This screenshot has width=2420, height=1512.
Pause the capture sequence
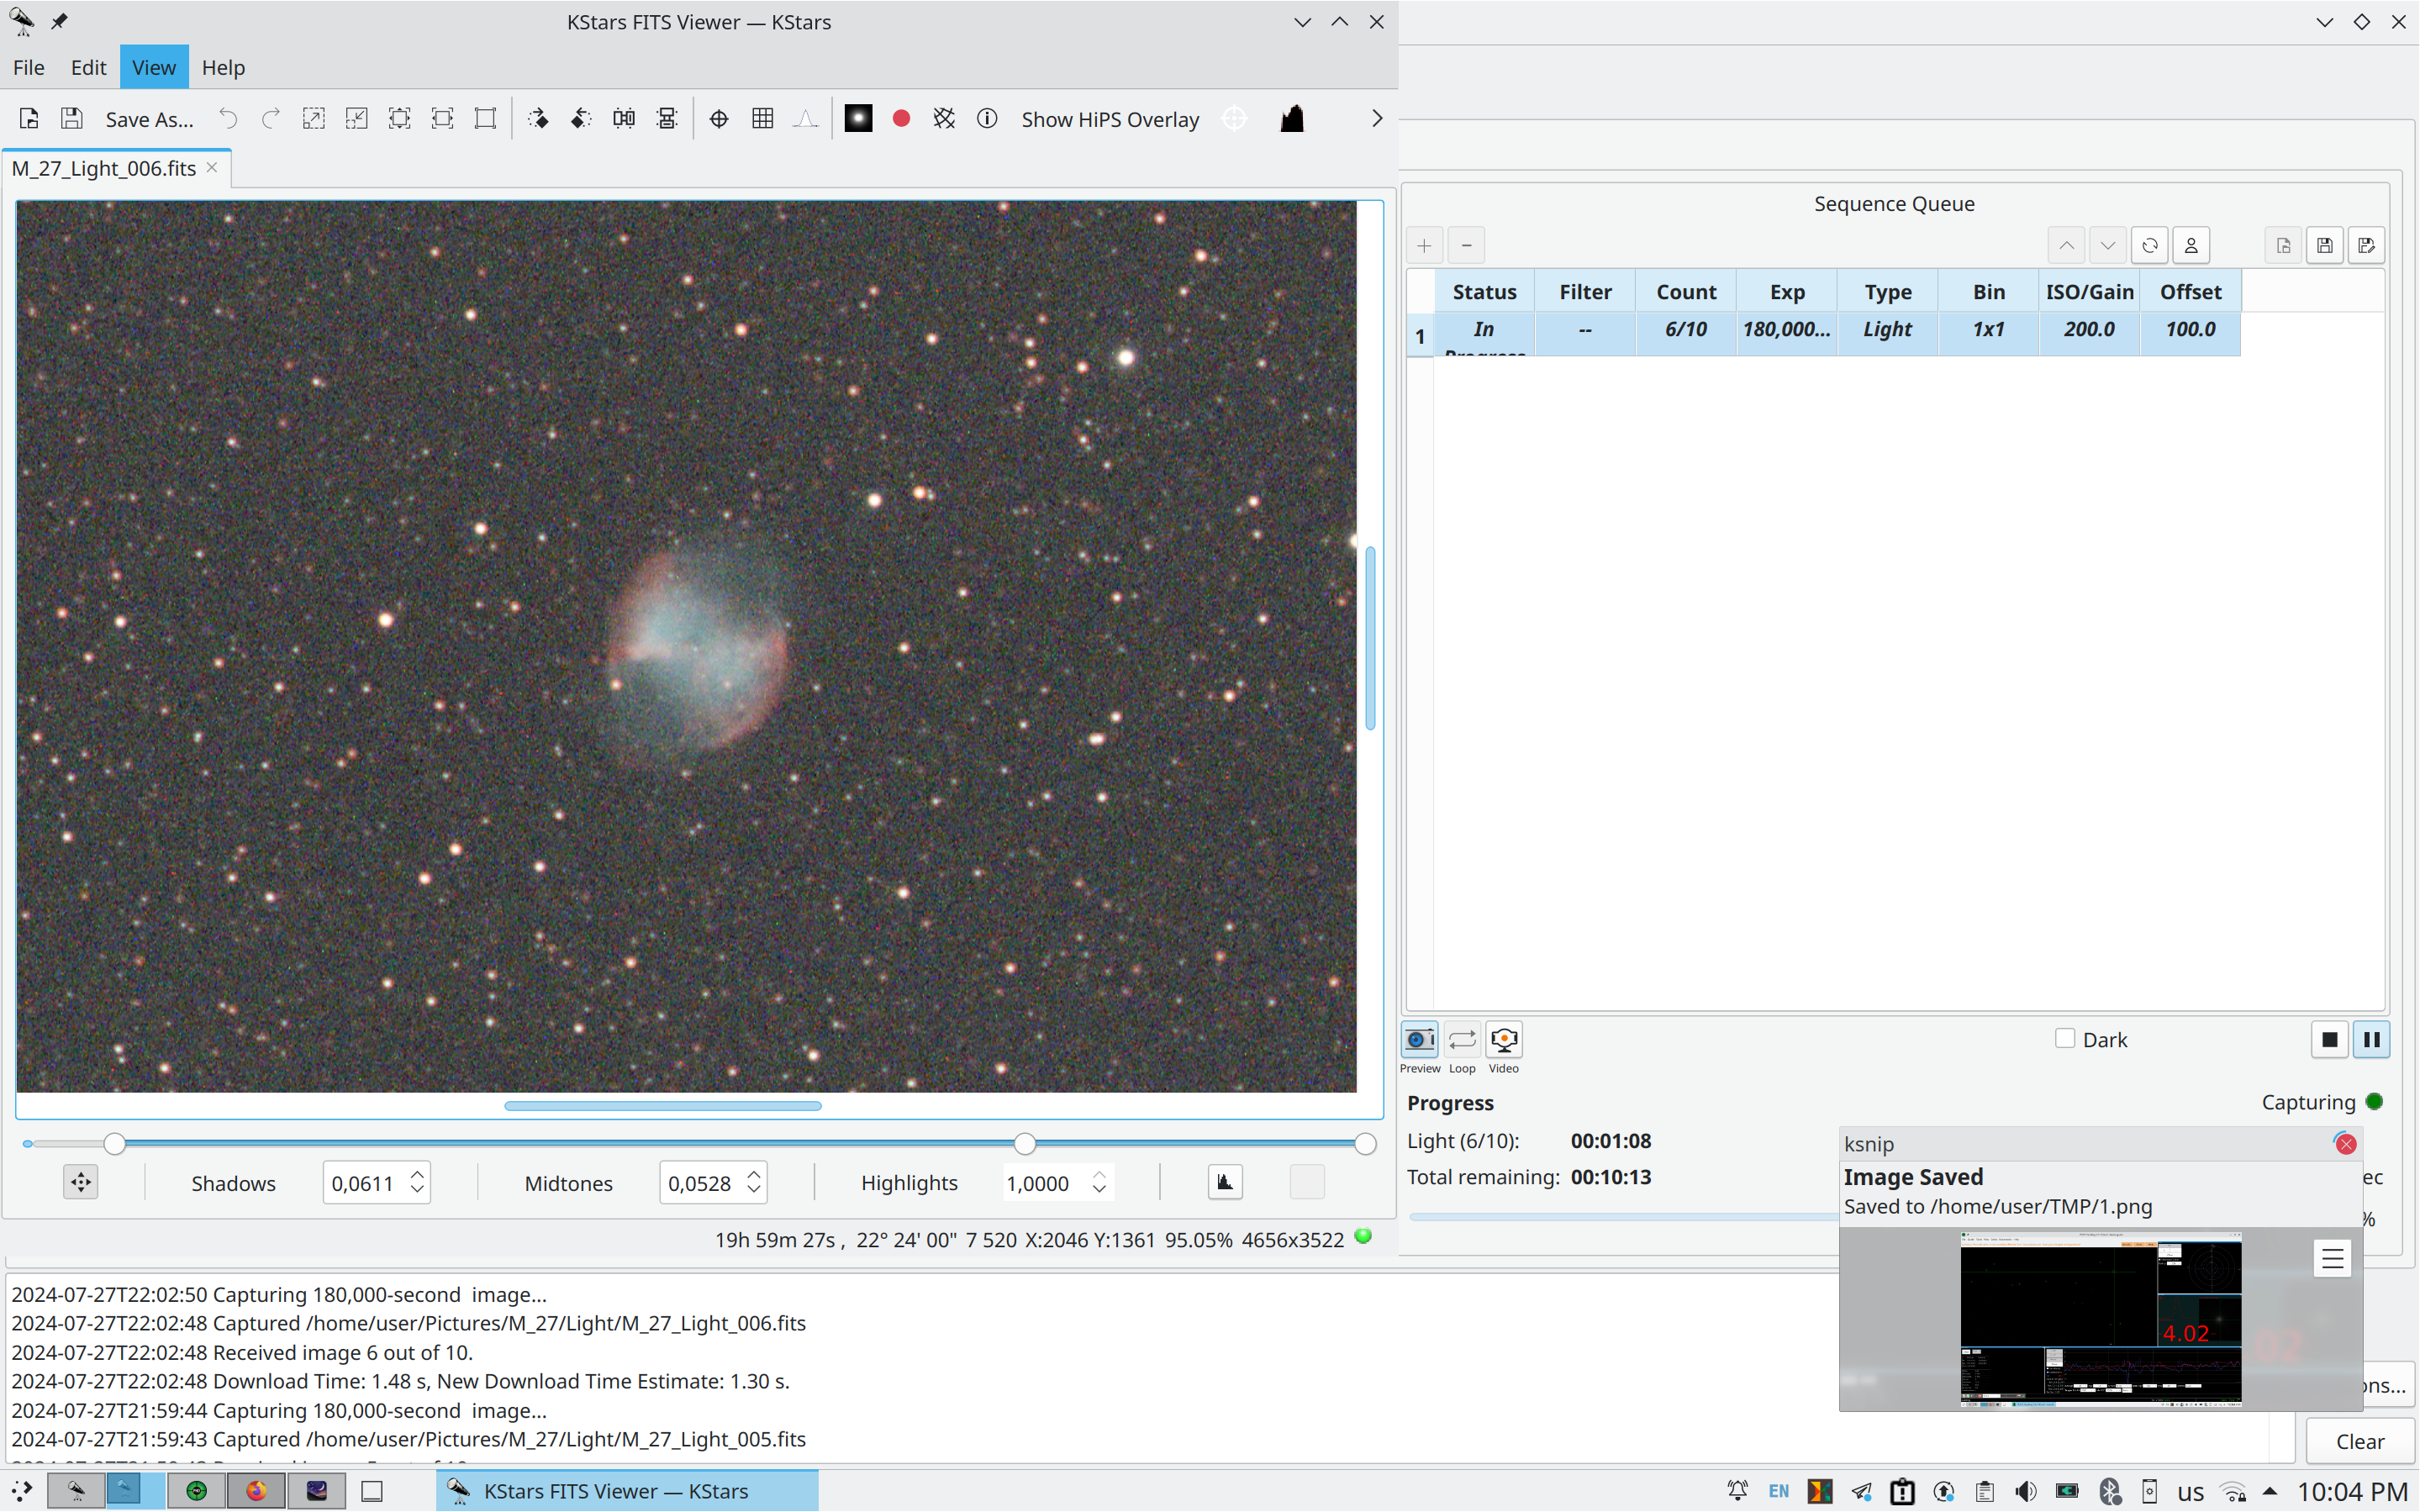2371,1040
